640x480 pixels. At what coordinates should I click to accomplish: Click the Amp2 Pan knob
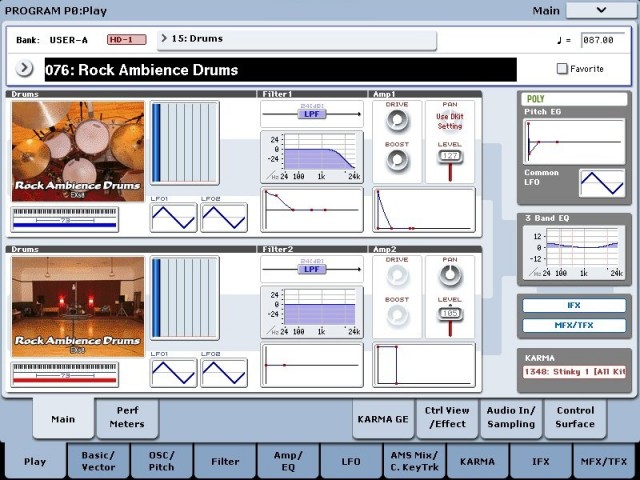point(450,276)
